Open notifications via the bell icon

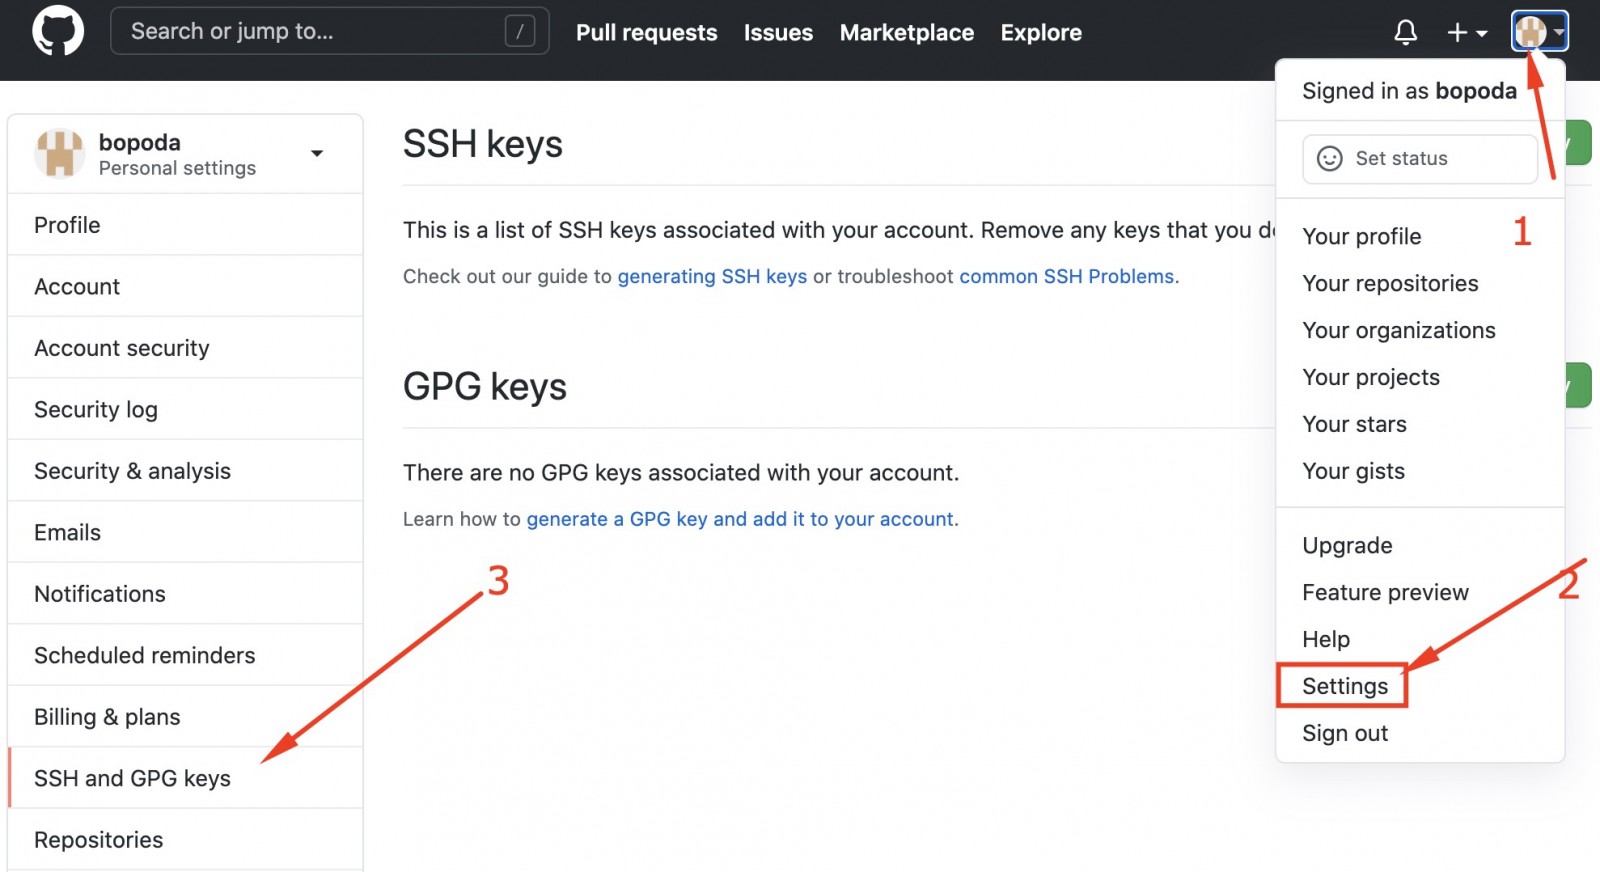[x=1406, y=32]
